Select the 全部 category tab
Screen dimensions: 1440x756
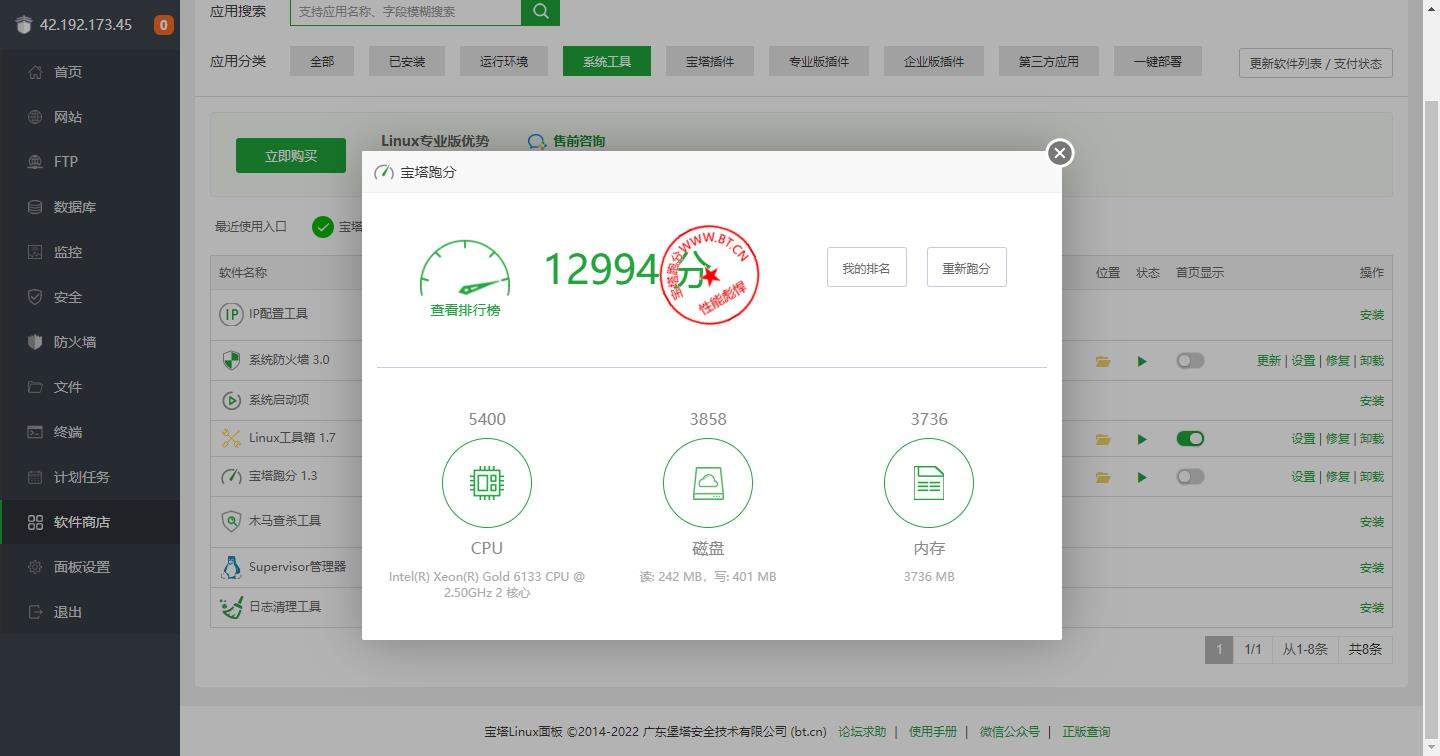(322, 61)
